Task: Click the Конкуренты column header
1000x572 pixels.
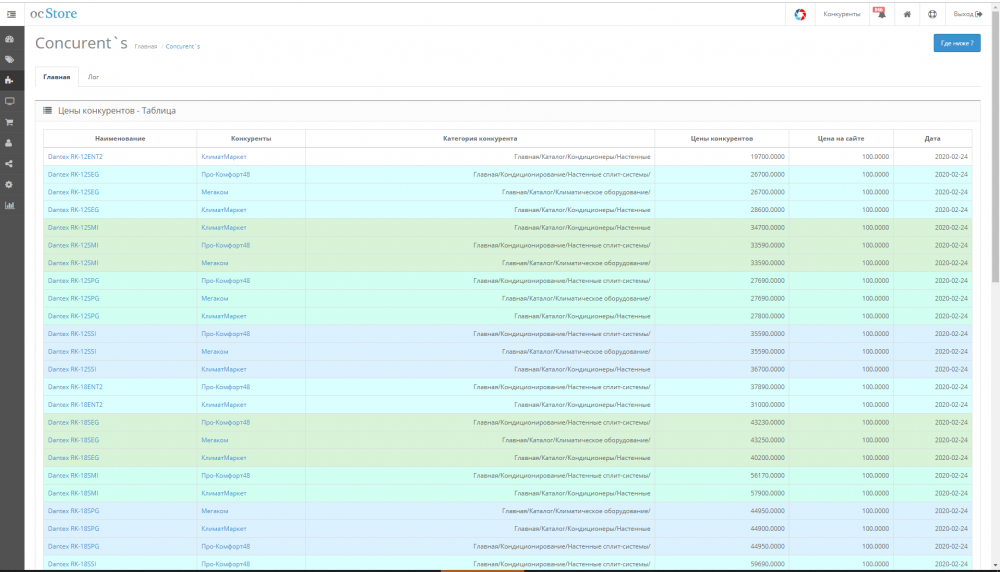Action: coord(251,138)
